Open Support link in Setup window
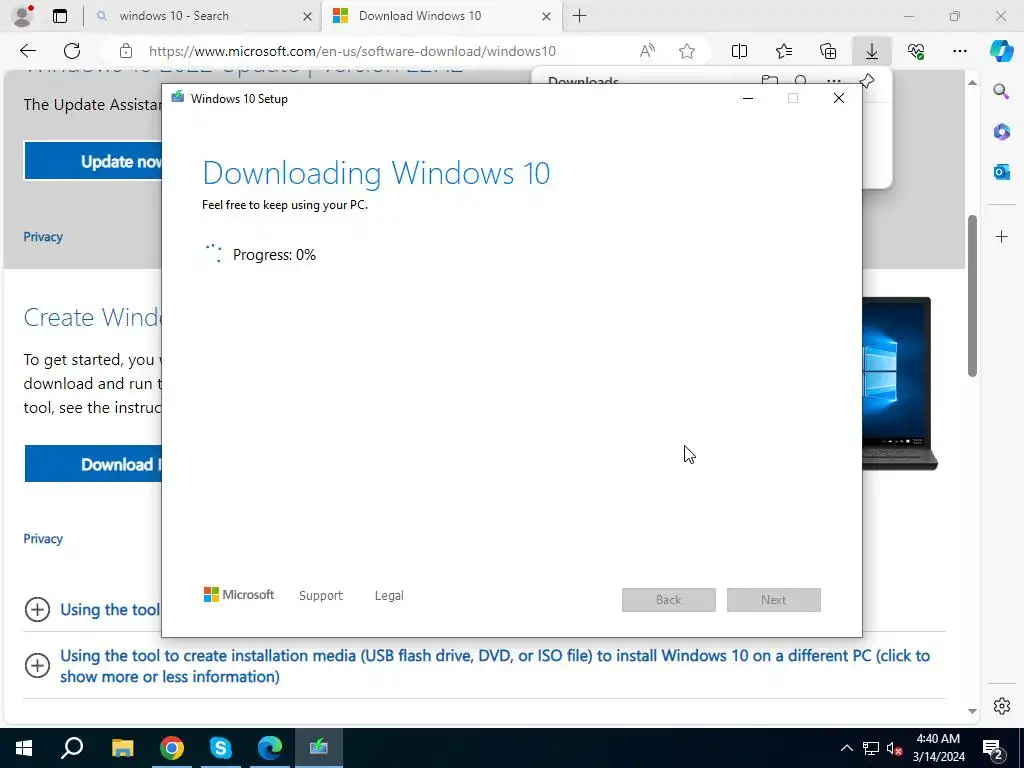This screenshot has width=1024, height=768. point(321,596)
